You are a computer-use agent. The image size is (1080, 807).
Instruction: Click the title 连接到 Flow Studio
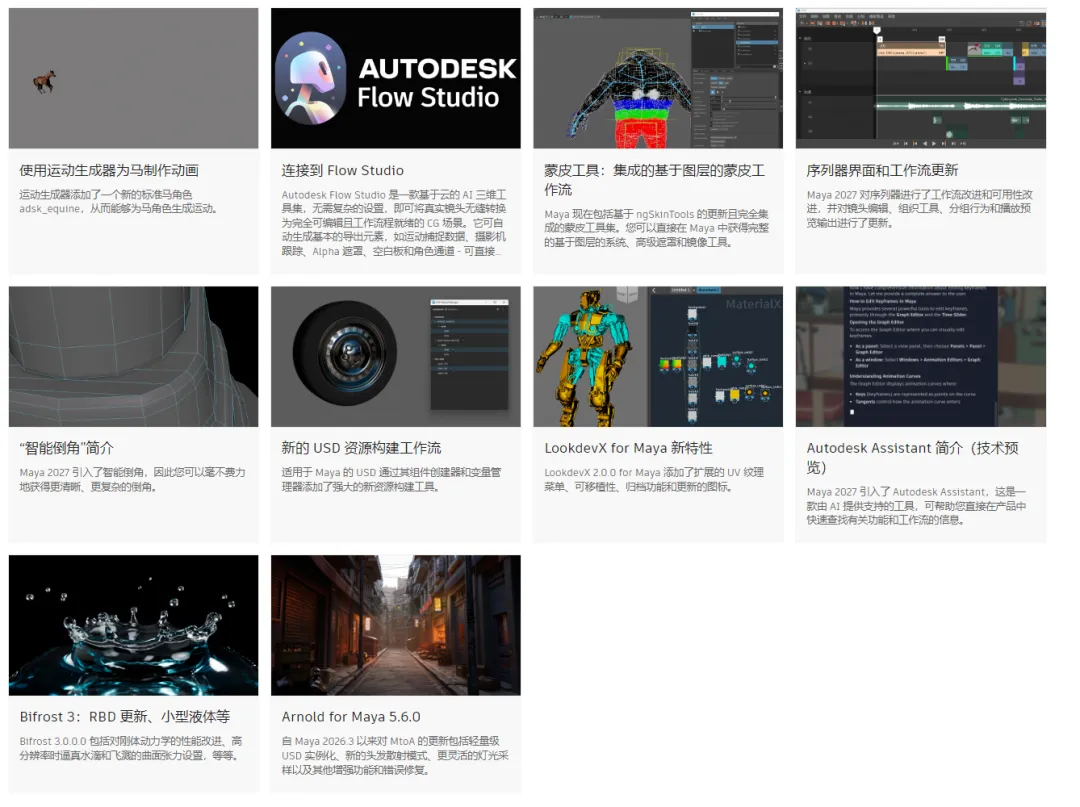342,170
